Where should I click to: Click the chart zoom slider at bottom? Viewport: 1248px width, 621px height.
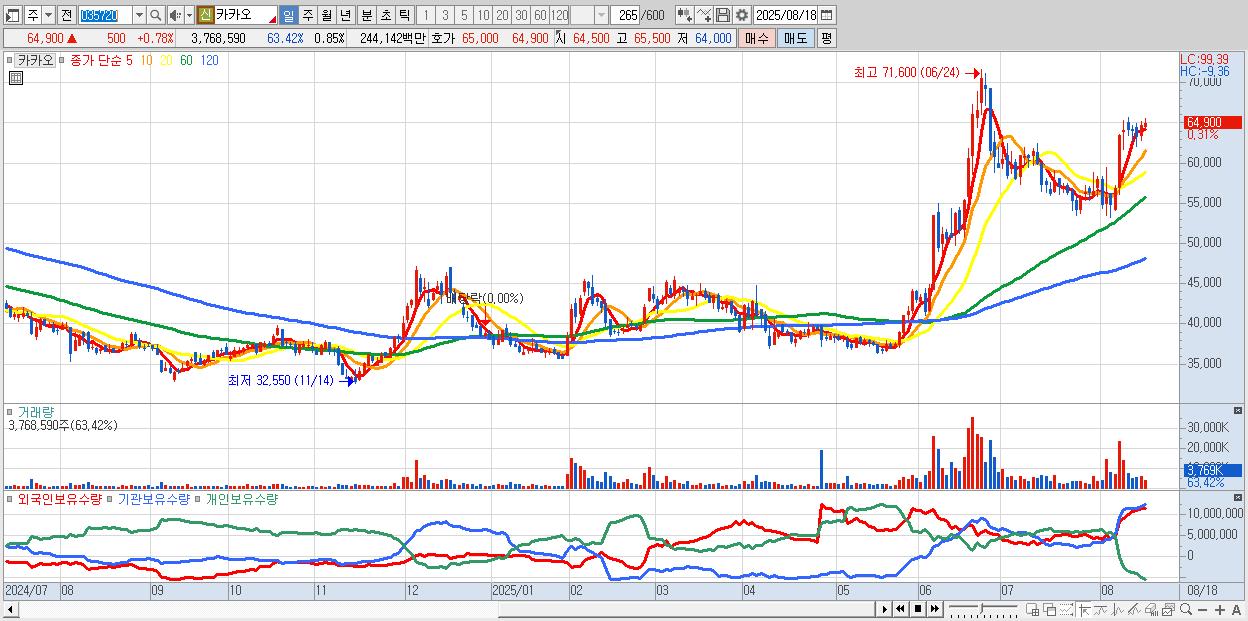[x=983, y=609]
